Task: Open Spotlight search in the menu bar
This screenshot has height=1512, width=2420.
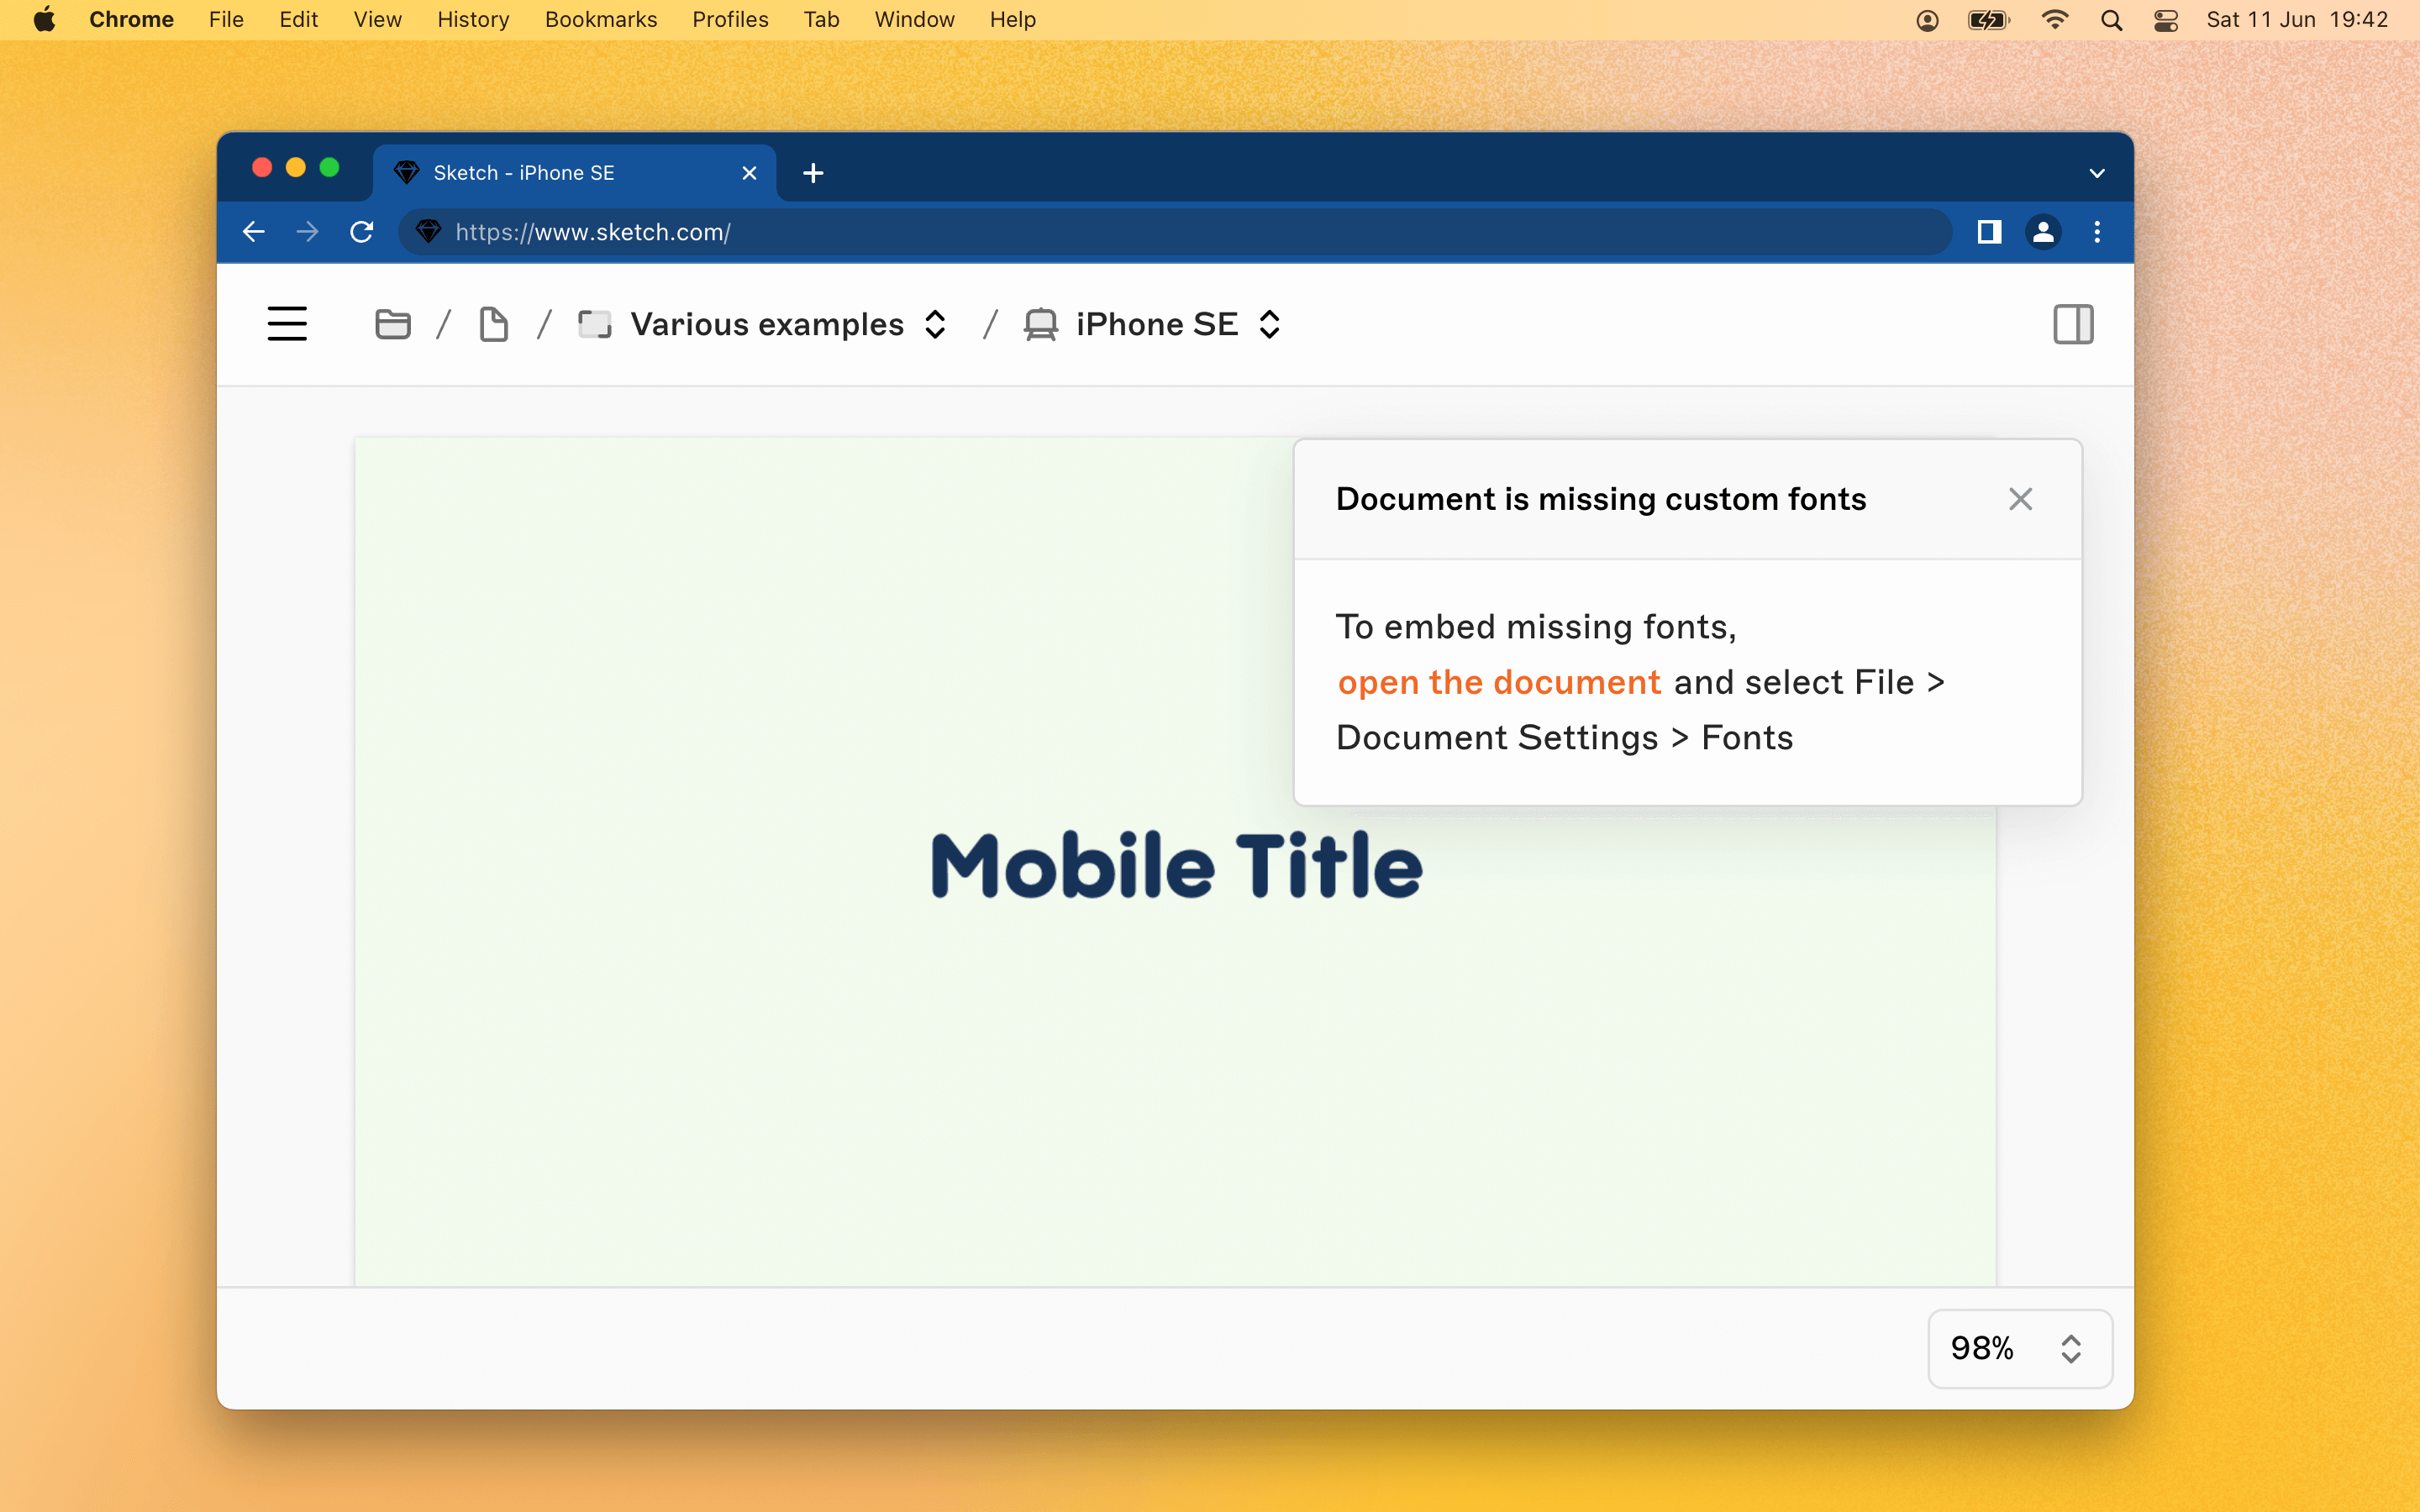Action: [2112, 19]
